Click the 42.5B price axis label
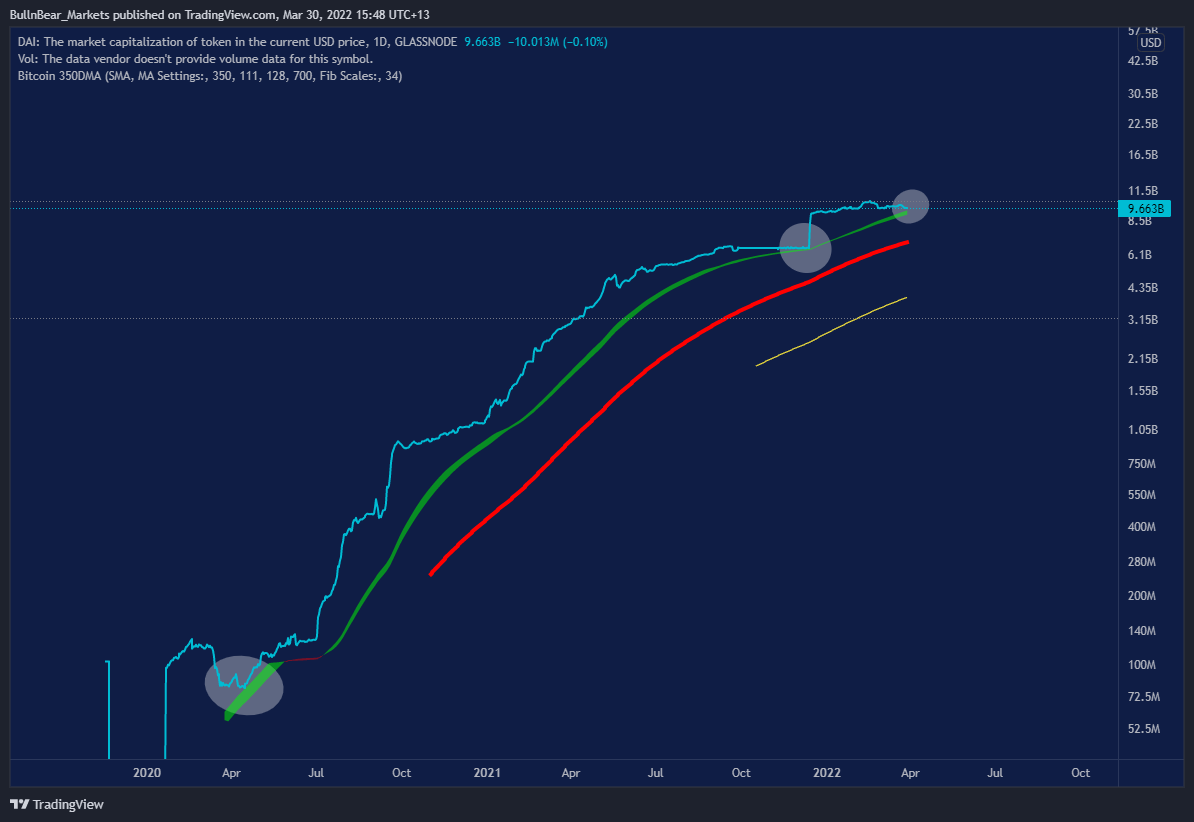Image resolution: width=1194 pixels, height=822 pixels. click(x=1142, y=60)
